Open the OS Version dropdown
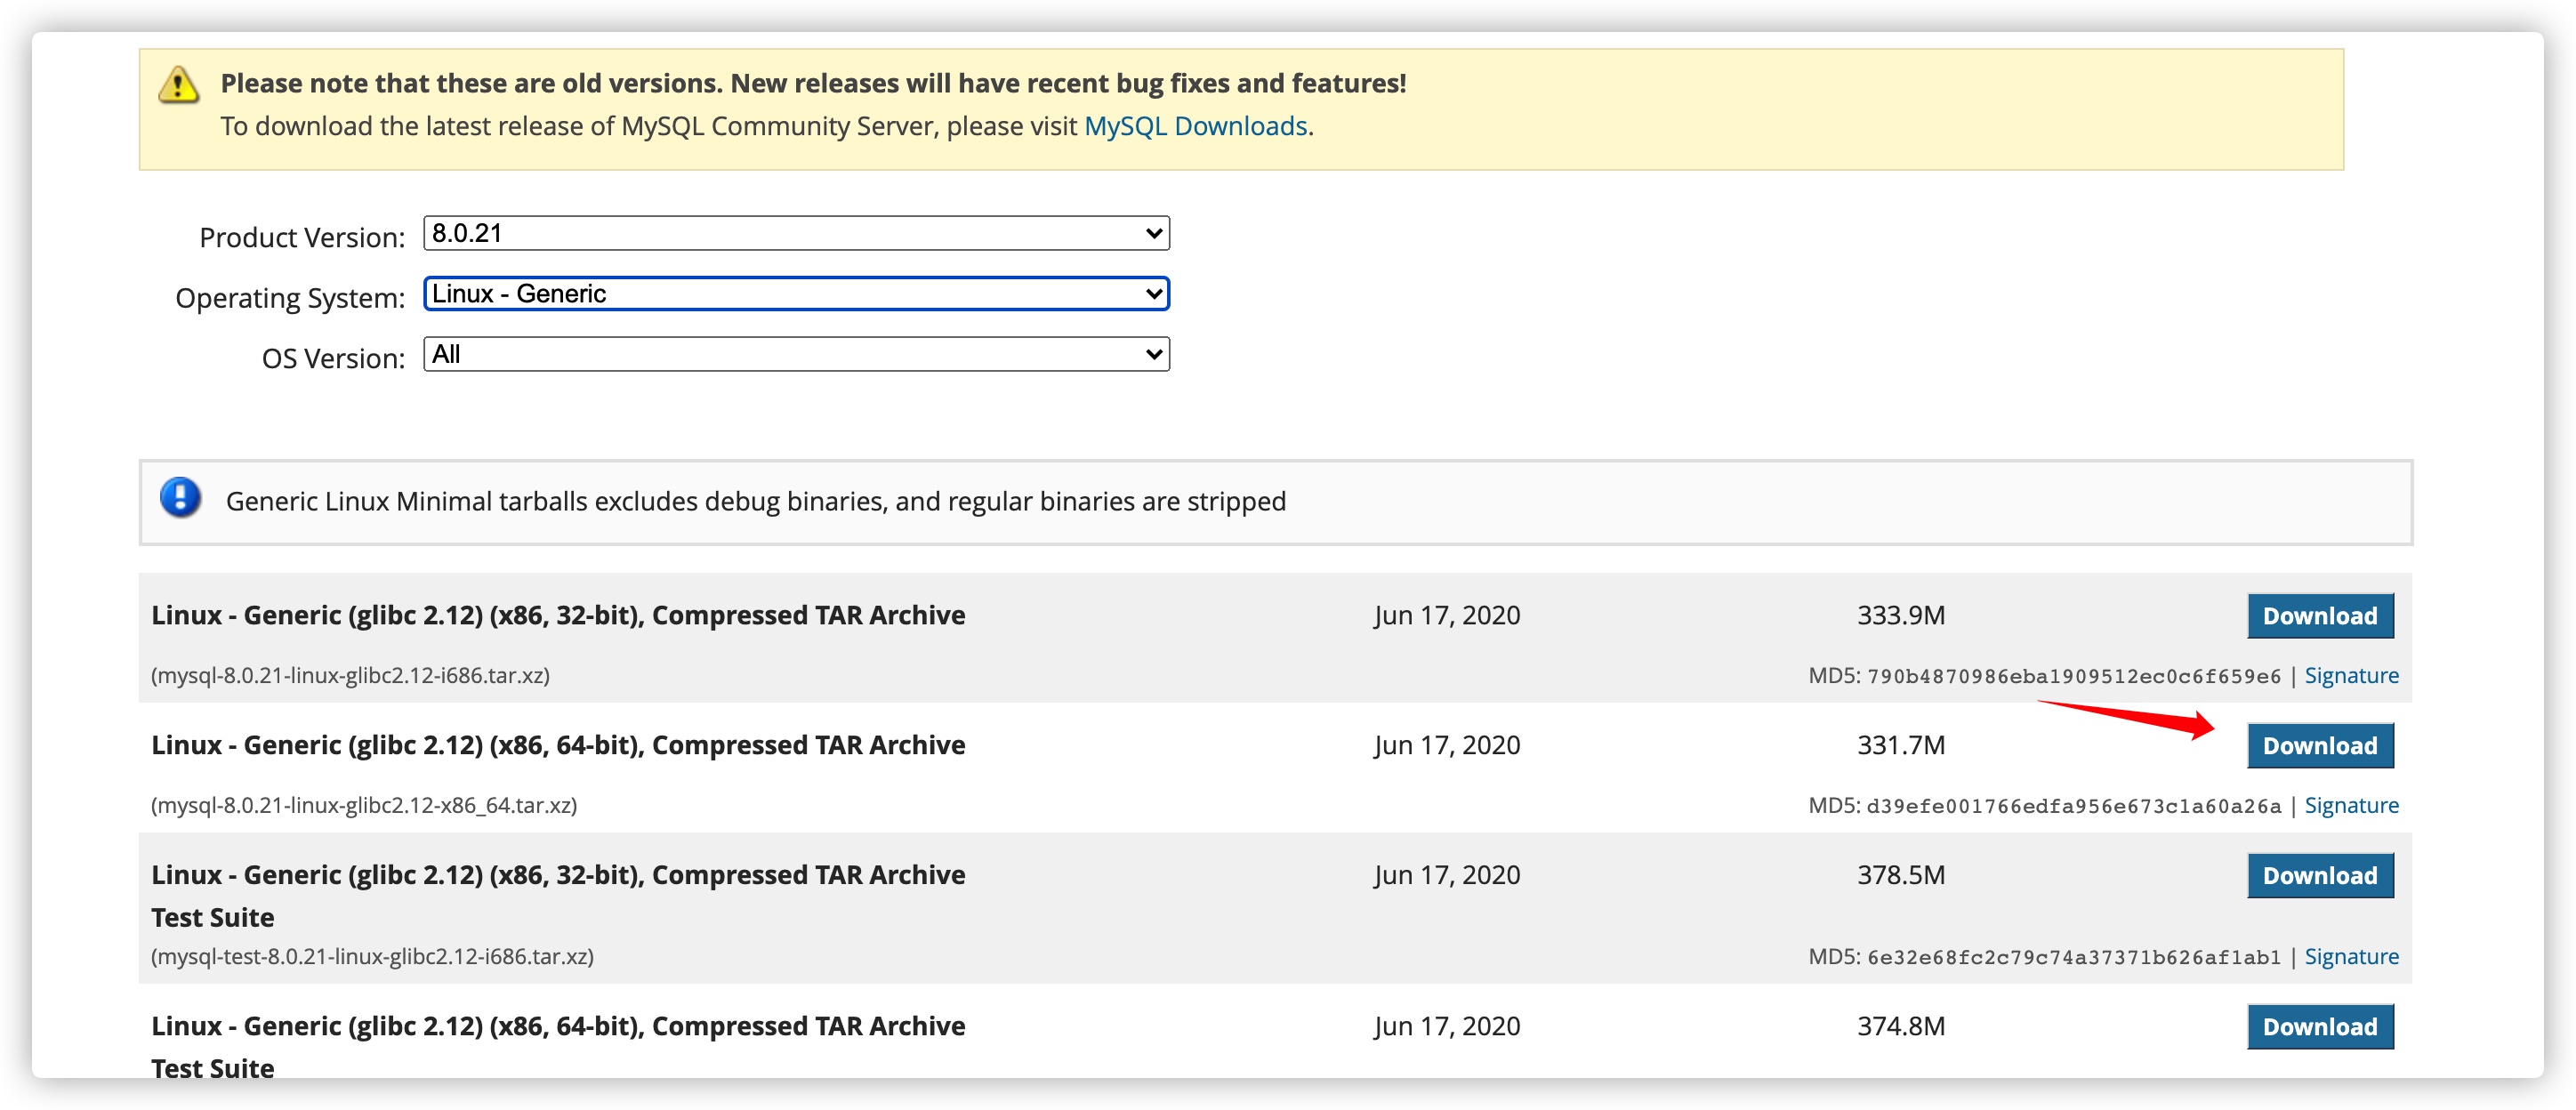Image resolution: width=2576 pixels, height=1110 pixels. pos(796,354)
